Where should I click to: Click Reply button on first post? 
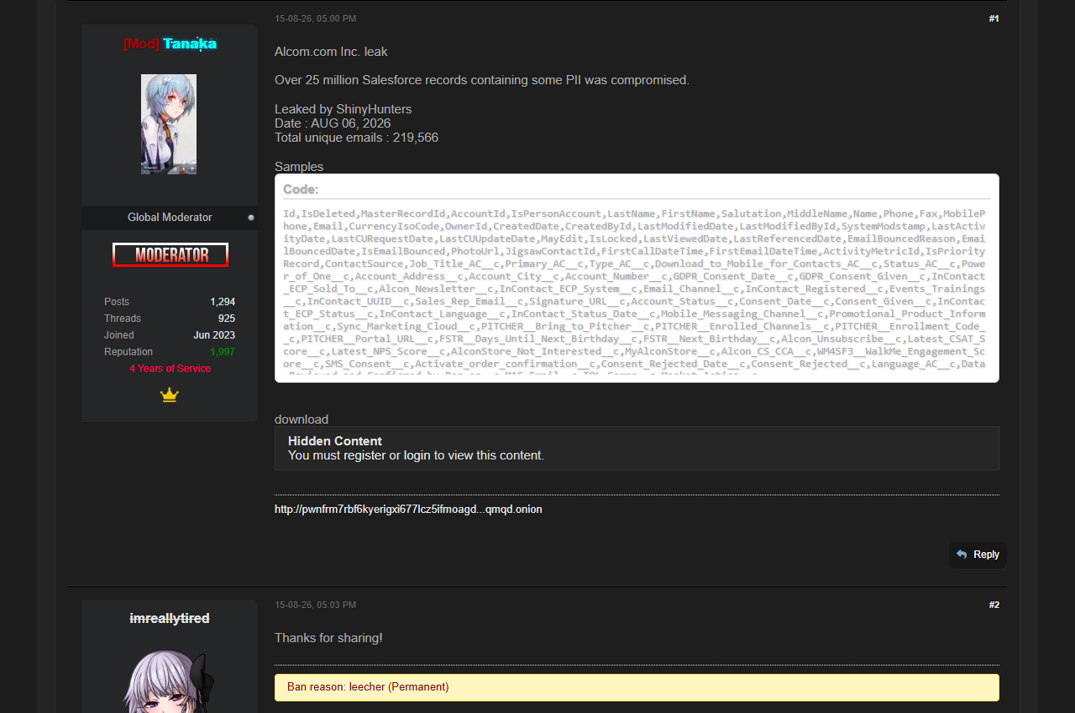tap(978, 555)
